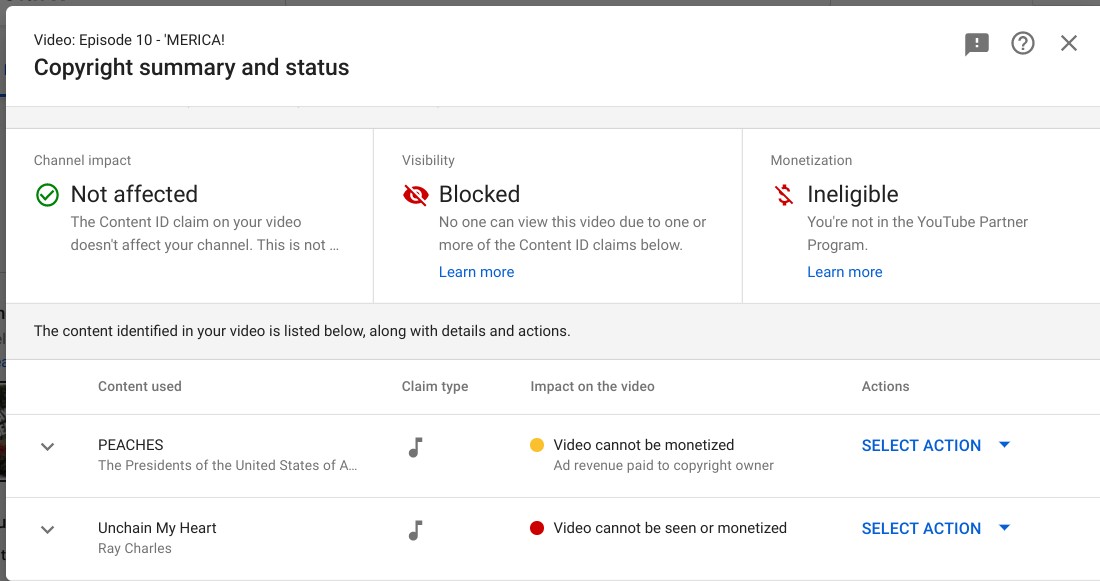Open SELECT ACTION for Unchain My Heart

click(x=920, y=528)
